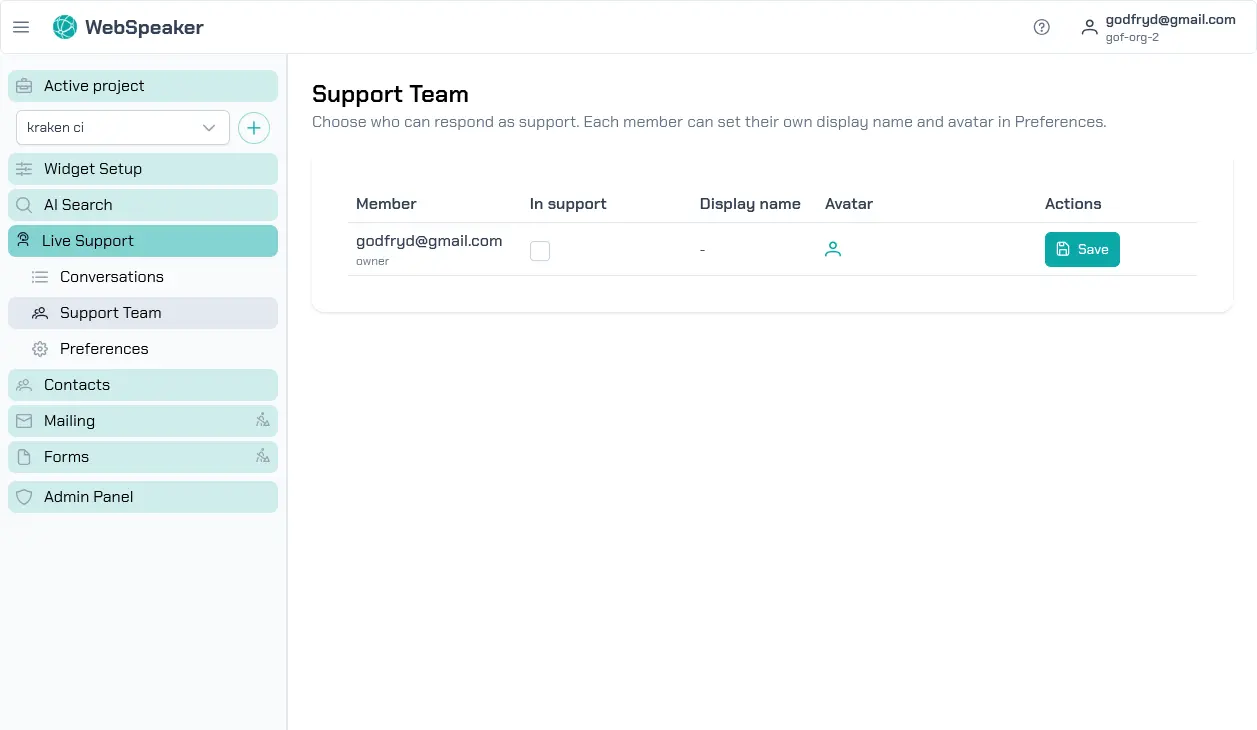Click the locked icon next to Forms
This screenshot has width=1257, height=730.
(x=262, y=456)
